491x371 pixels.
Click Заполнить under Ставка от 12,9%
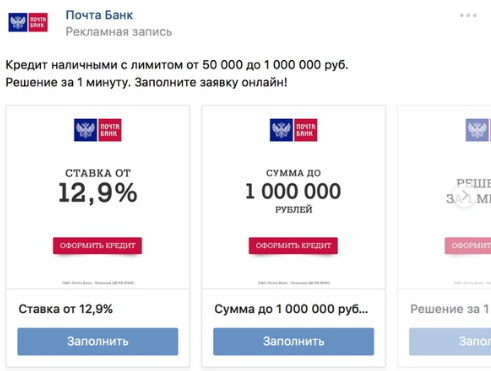(98, 341)
